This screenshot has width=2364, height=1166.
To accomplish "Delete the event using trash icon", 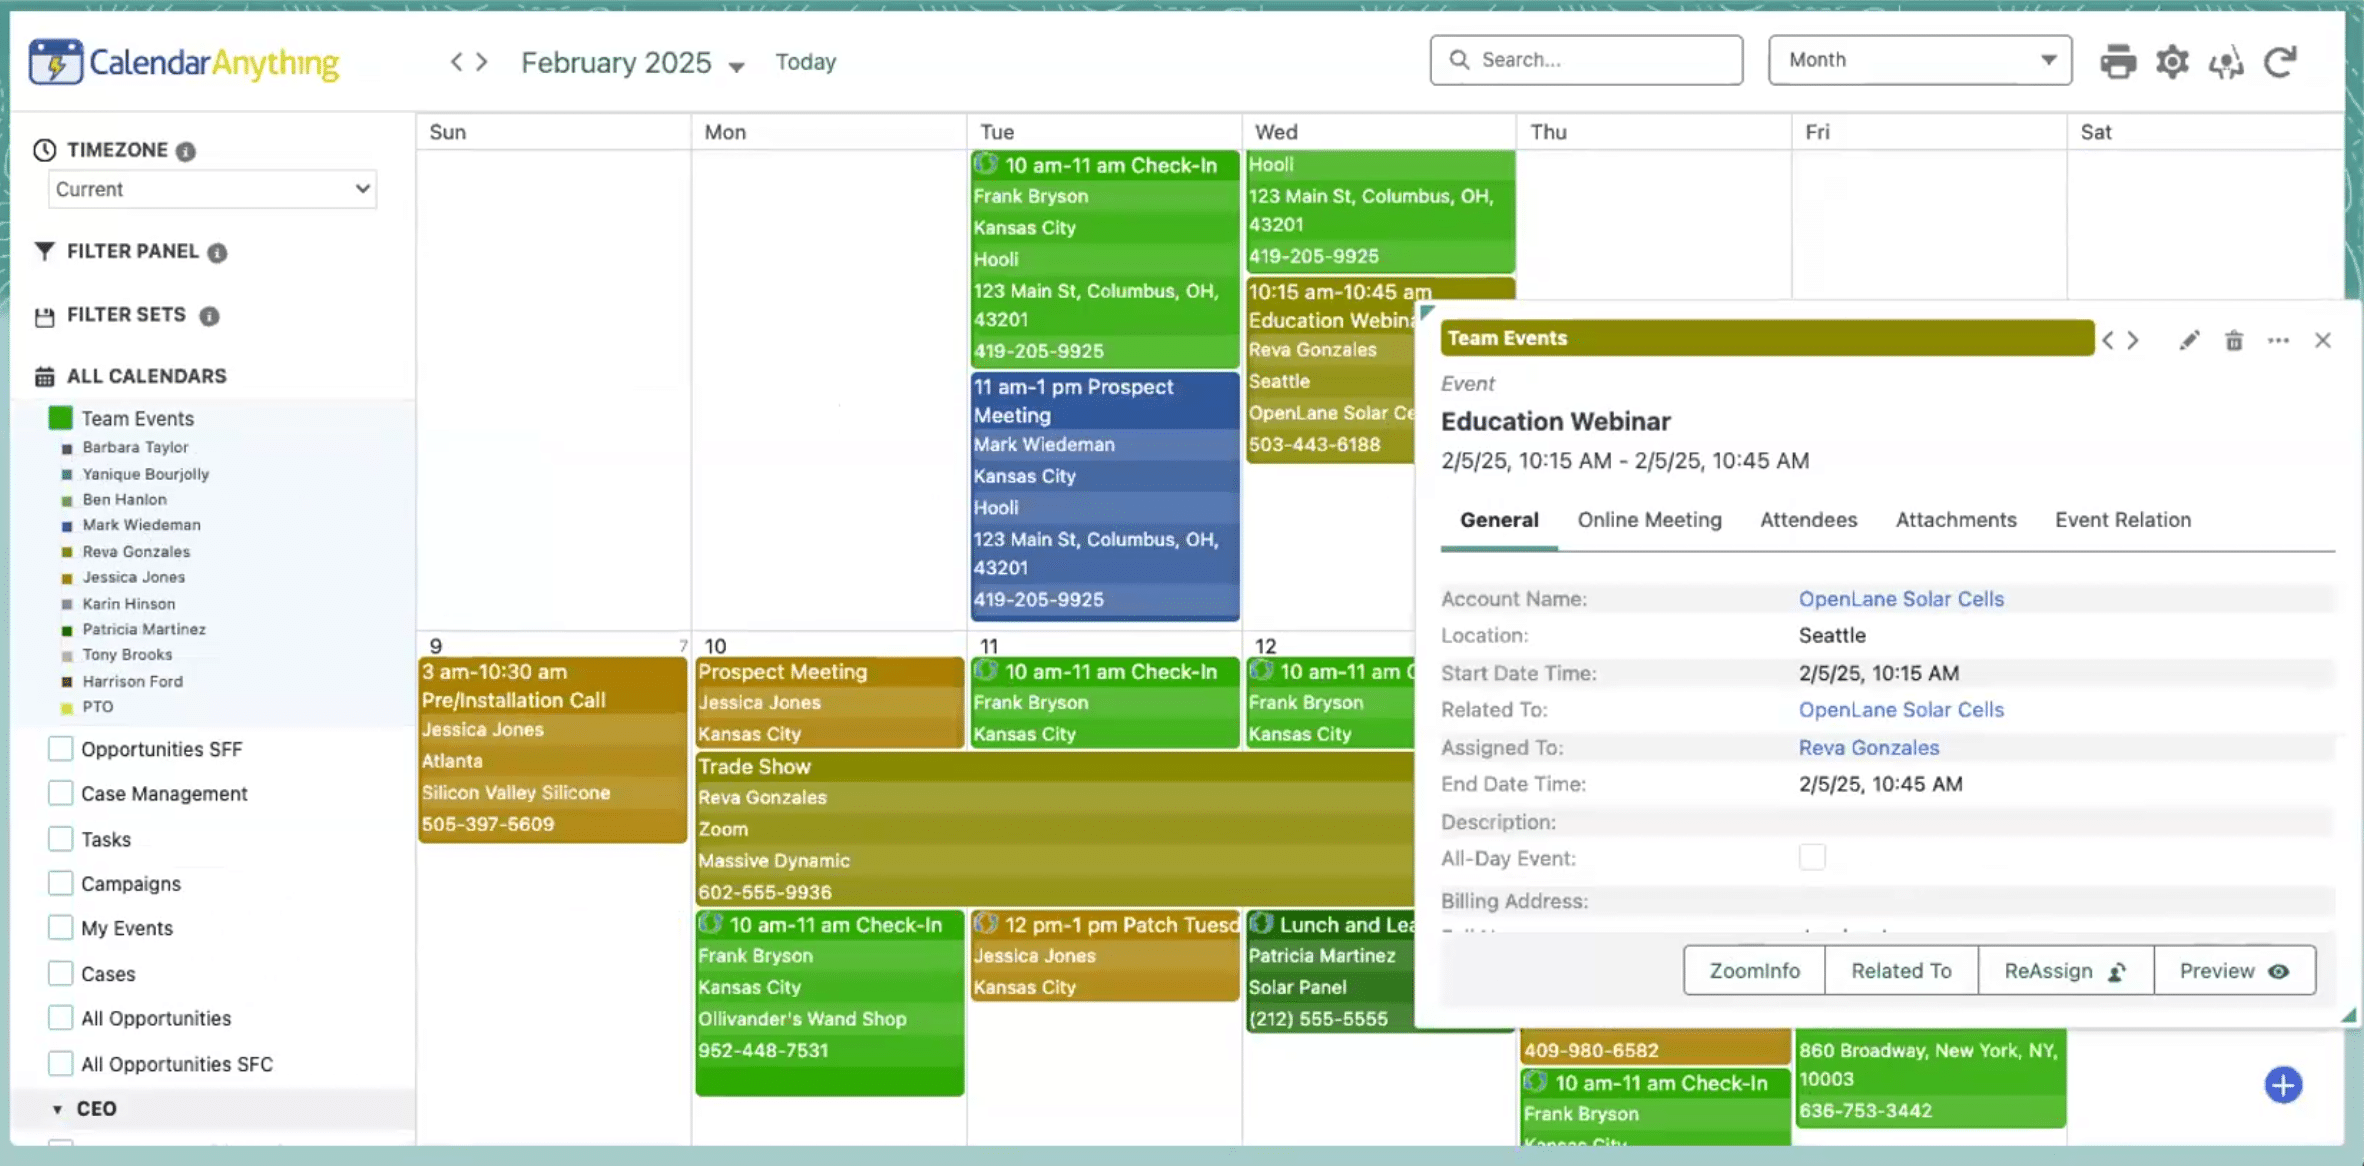I will coord(2234,341).
